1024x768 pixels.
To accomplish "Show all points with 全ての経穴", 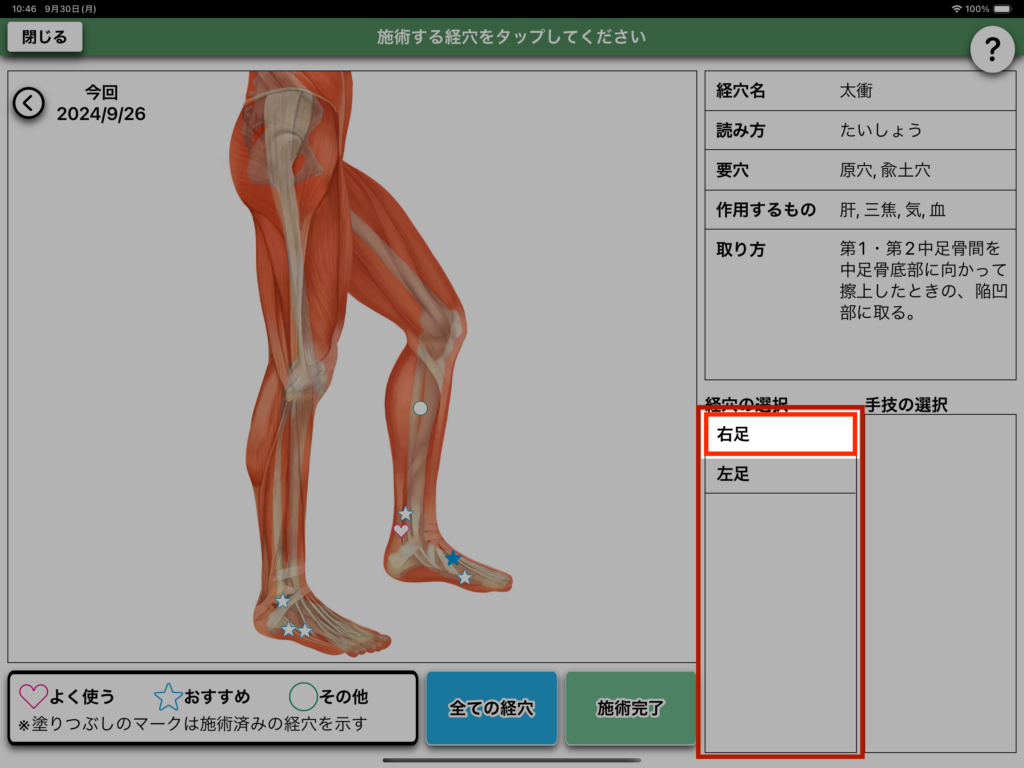I will click(x=491, y=708).
